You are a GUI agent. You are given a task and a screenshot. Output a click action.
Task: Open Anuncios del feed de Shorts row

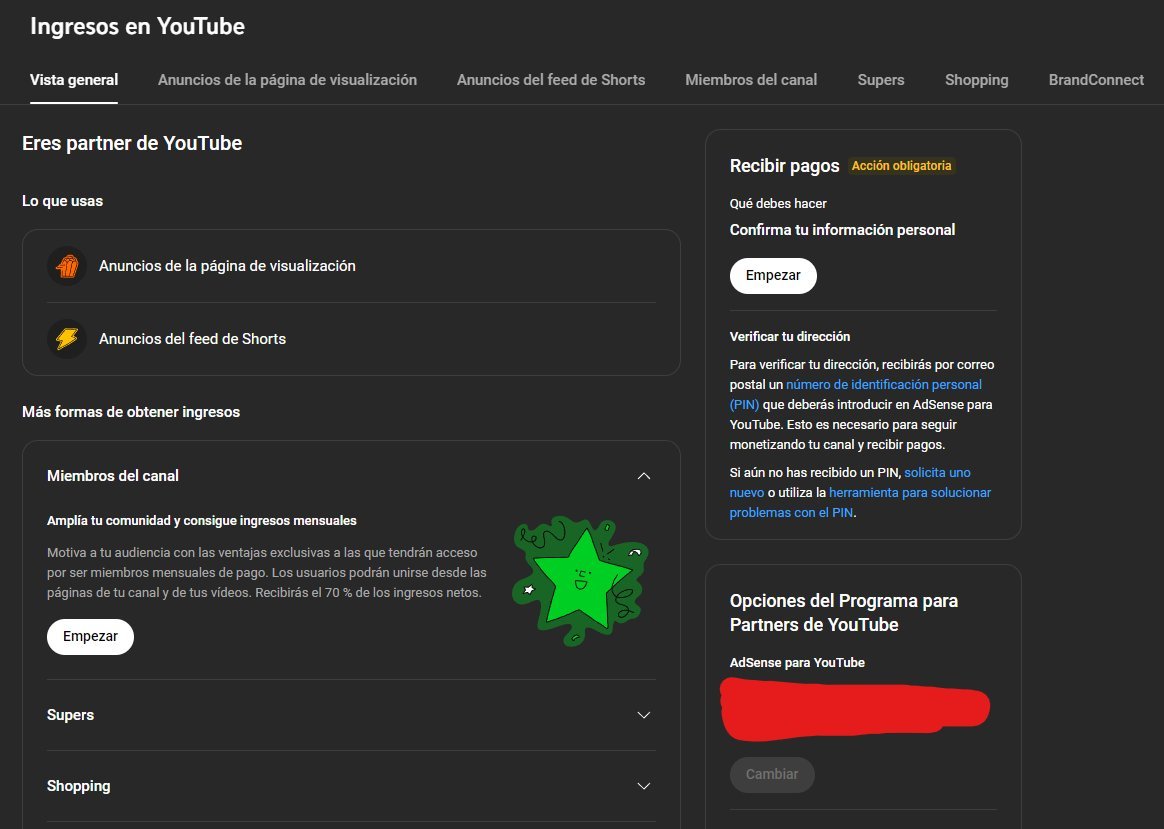[351, 338]
